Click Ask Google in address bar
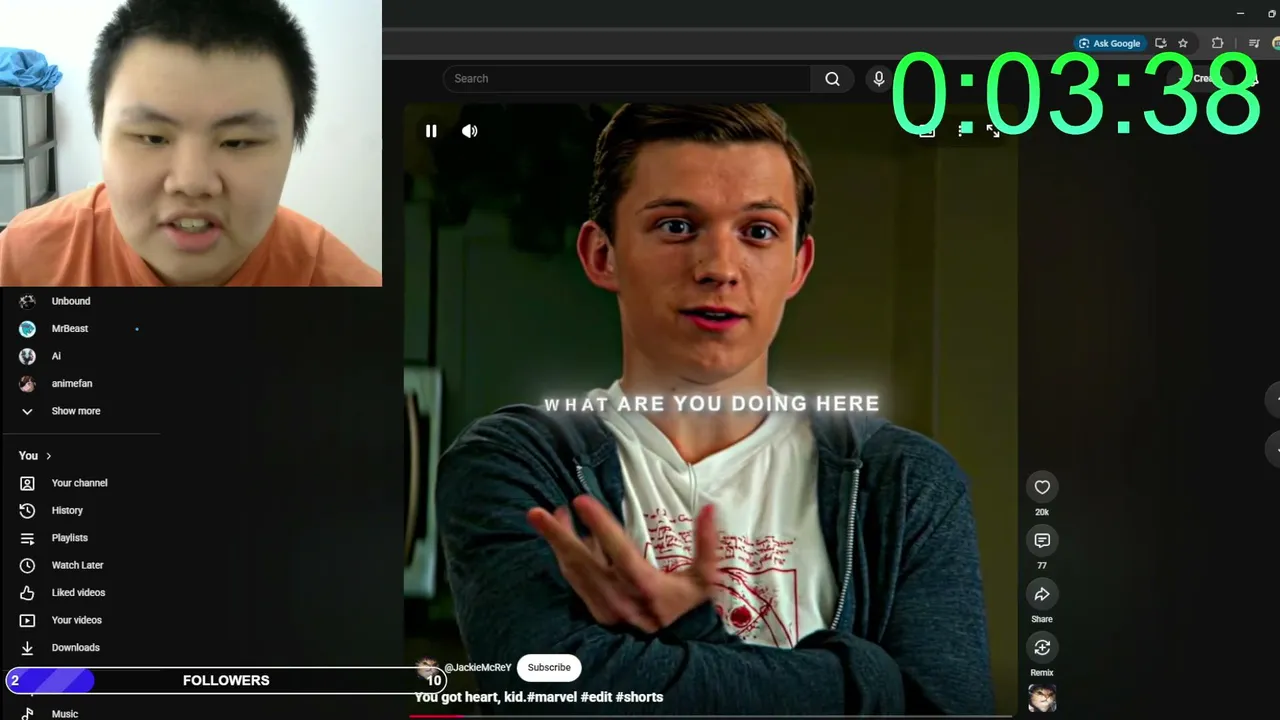1280x720 pixels. click(1110, 43)
